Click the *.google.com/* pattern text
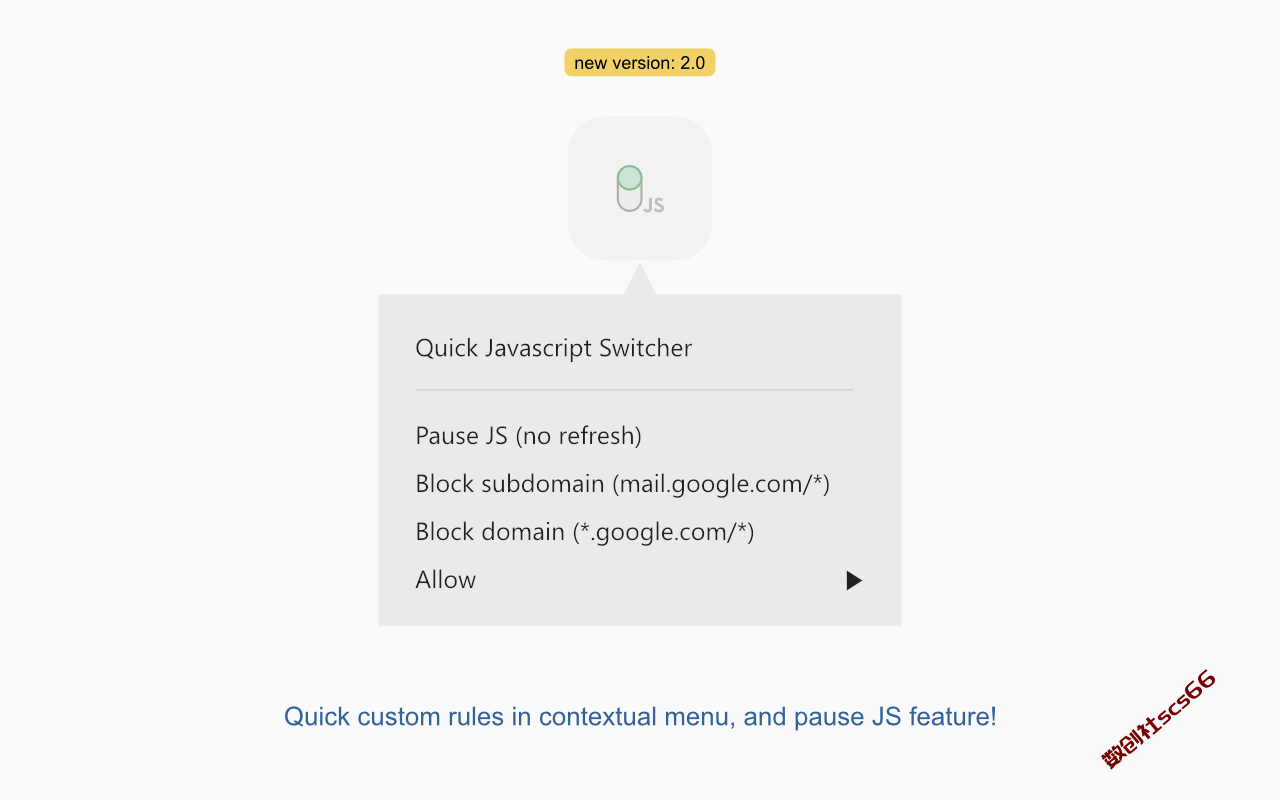Screen dimensions: 1280x800 tap(664, 532)
